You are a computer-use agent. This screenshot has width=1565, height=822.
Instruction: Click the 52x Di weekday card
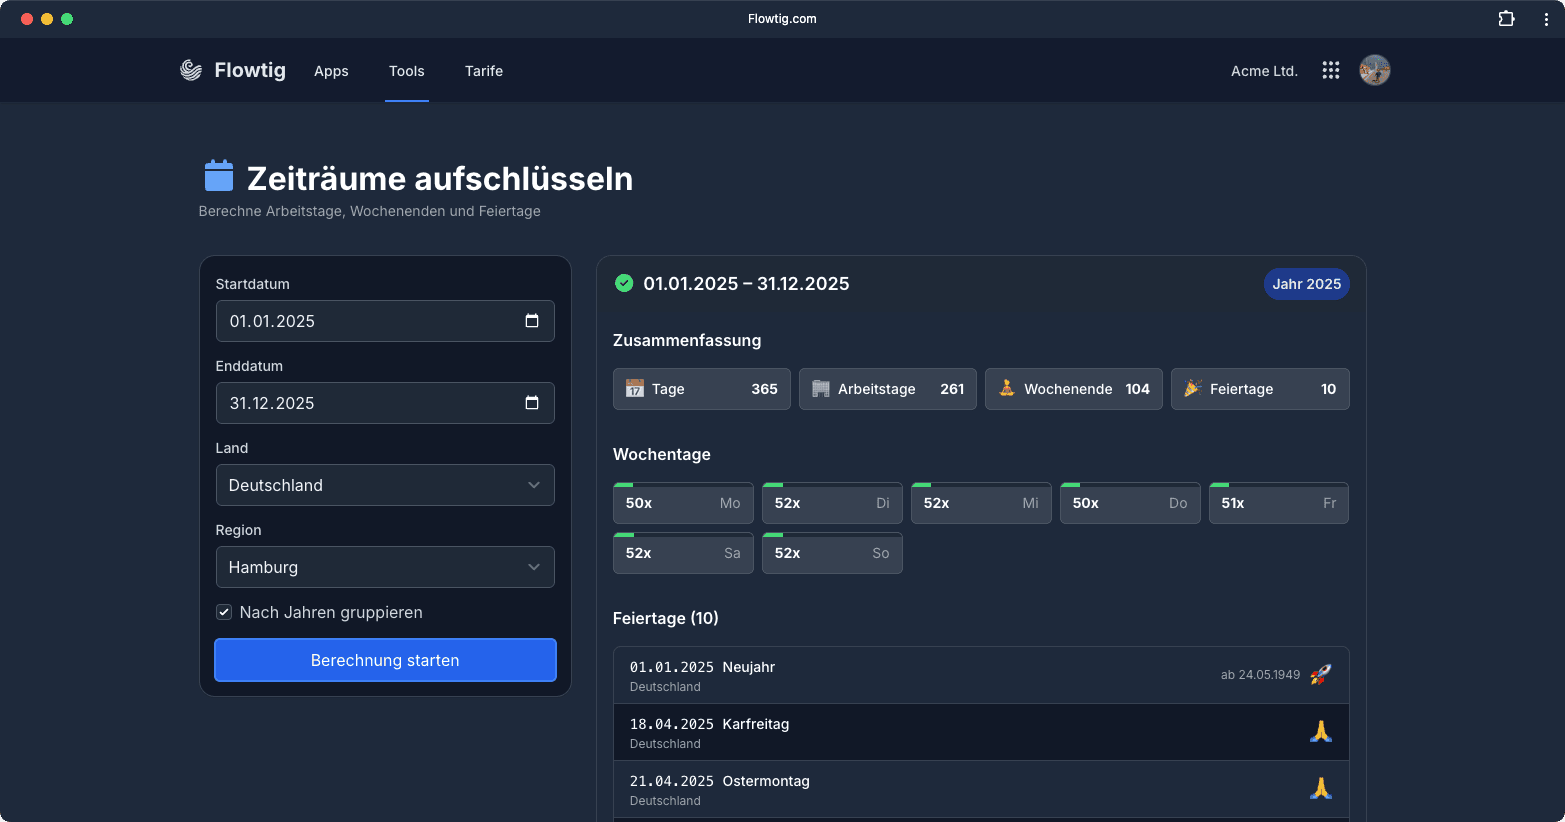pos(832,503)
